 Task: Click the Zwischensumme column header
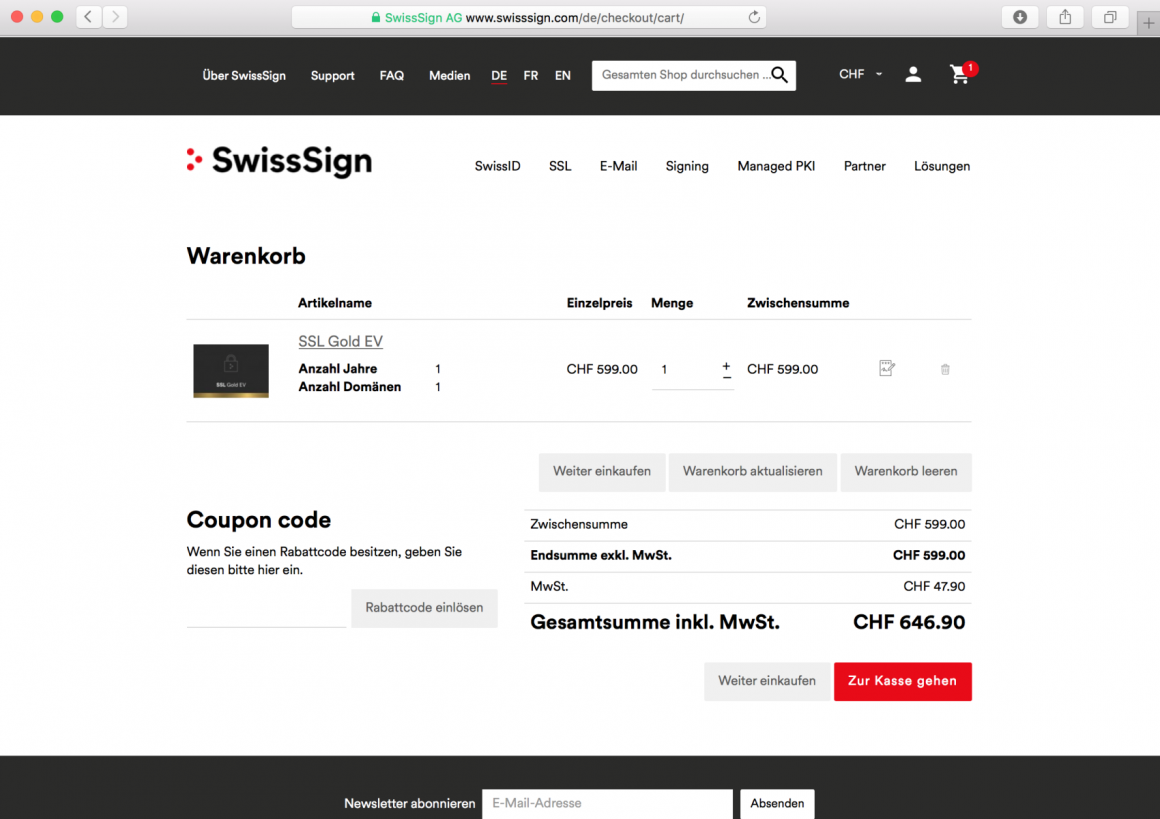point(798,303)
